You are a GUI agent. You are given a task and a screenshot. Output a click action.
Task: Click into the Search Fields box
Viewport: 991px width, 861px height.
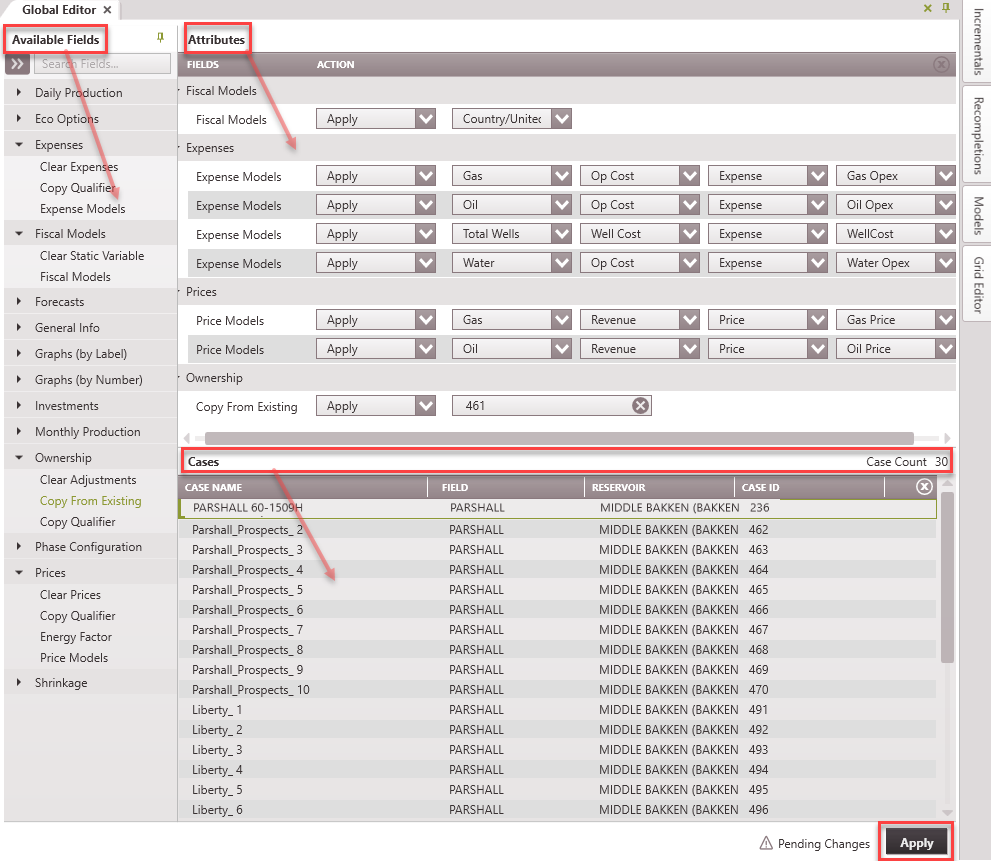[x=102, y=64]
